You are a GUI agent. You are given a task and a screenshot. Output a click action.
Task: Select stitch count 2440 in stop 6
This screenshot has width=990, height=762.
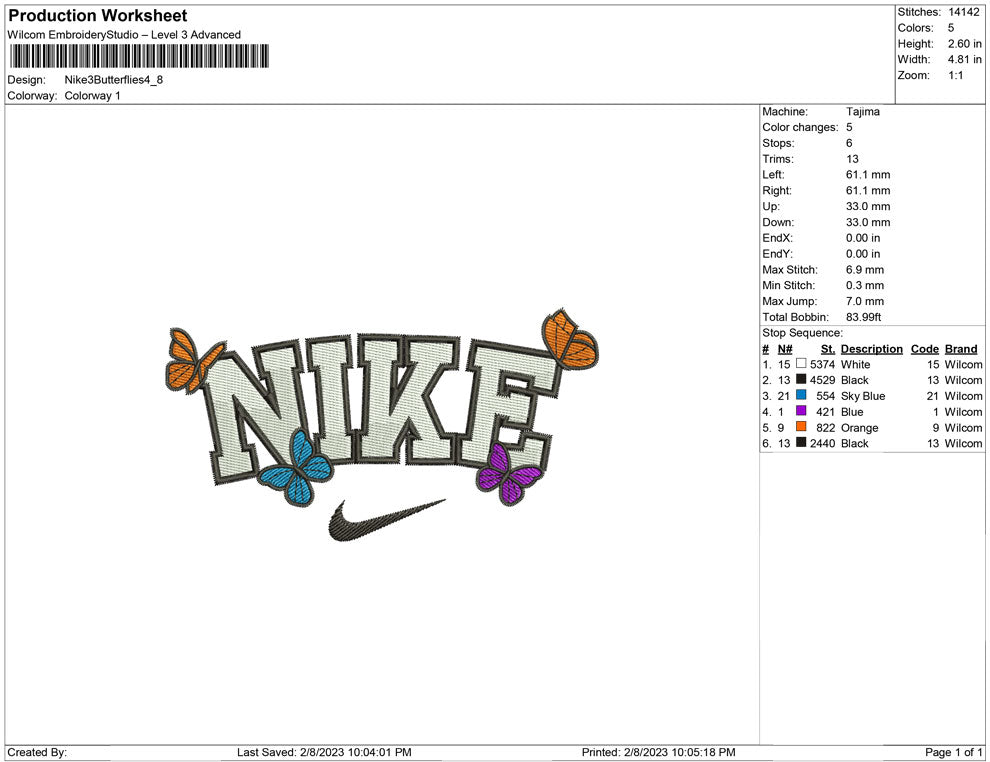[823, 444]
